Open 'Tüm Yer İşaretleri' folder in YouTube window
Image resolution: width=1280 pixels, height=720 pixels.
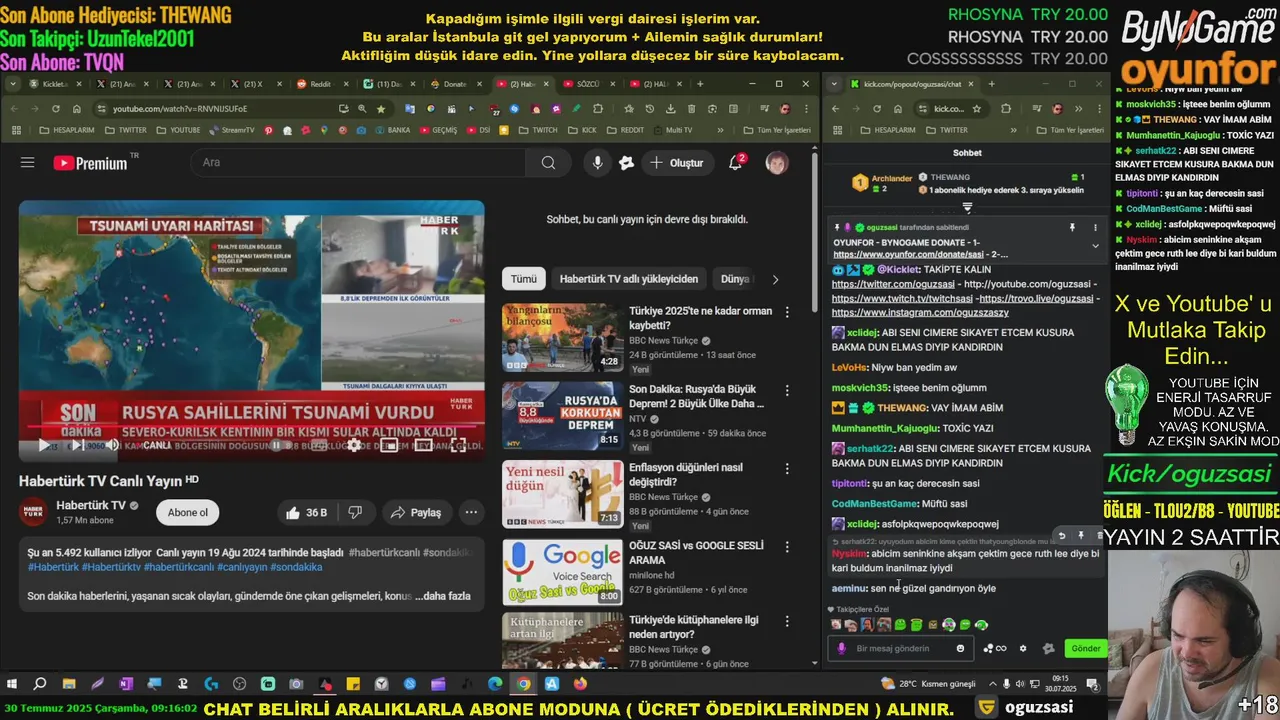[777, 130]
